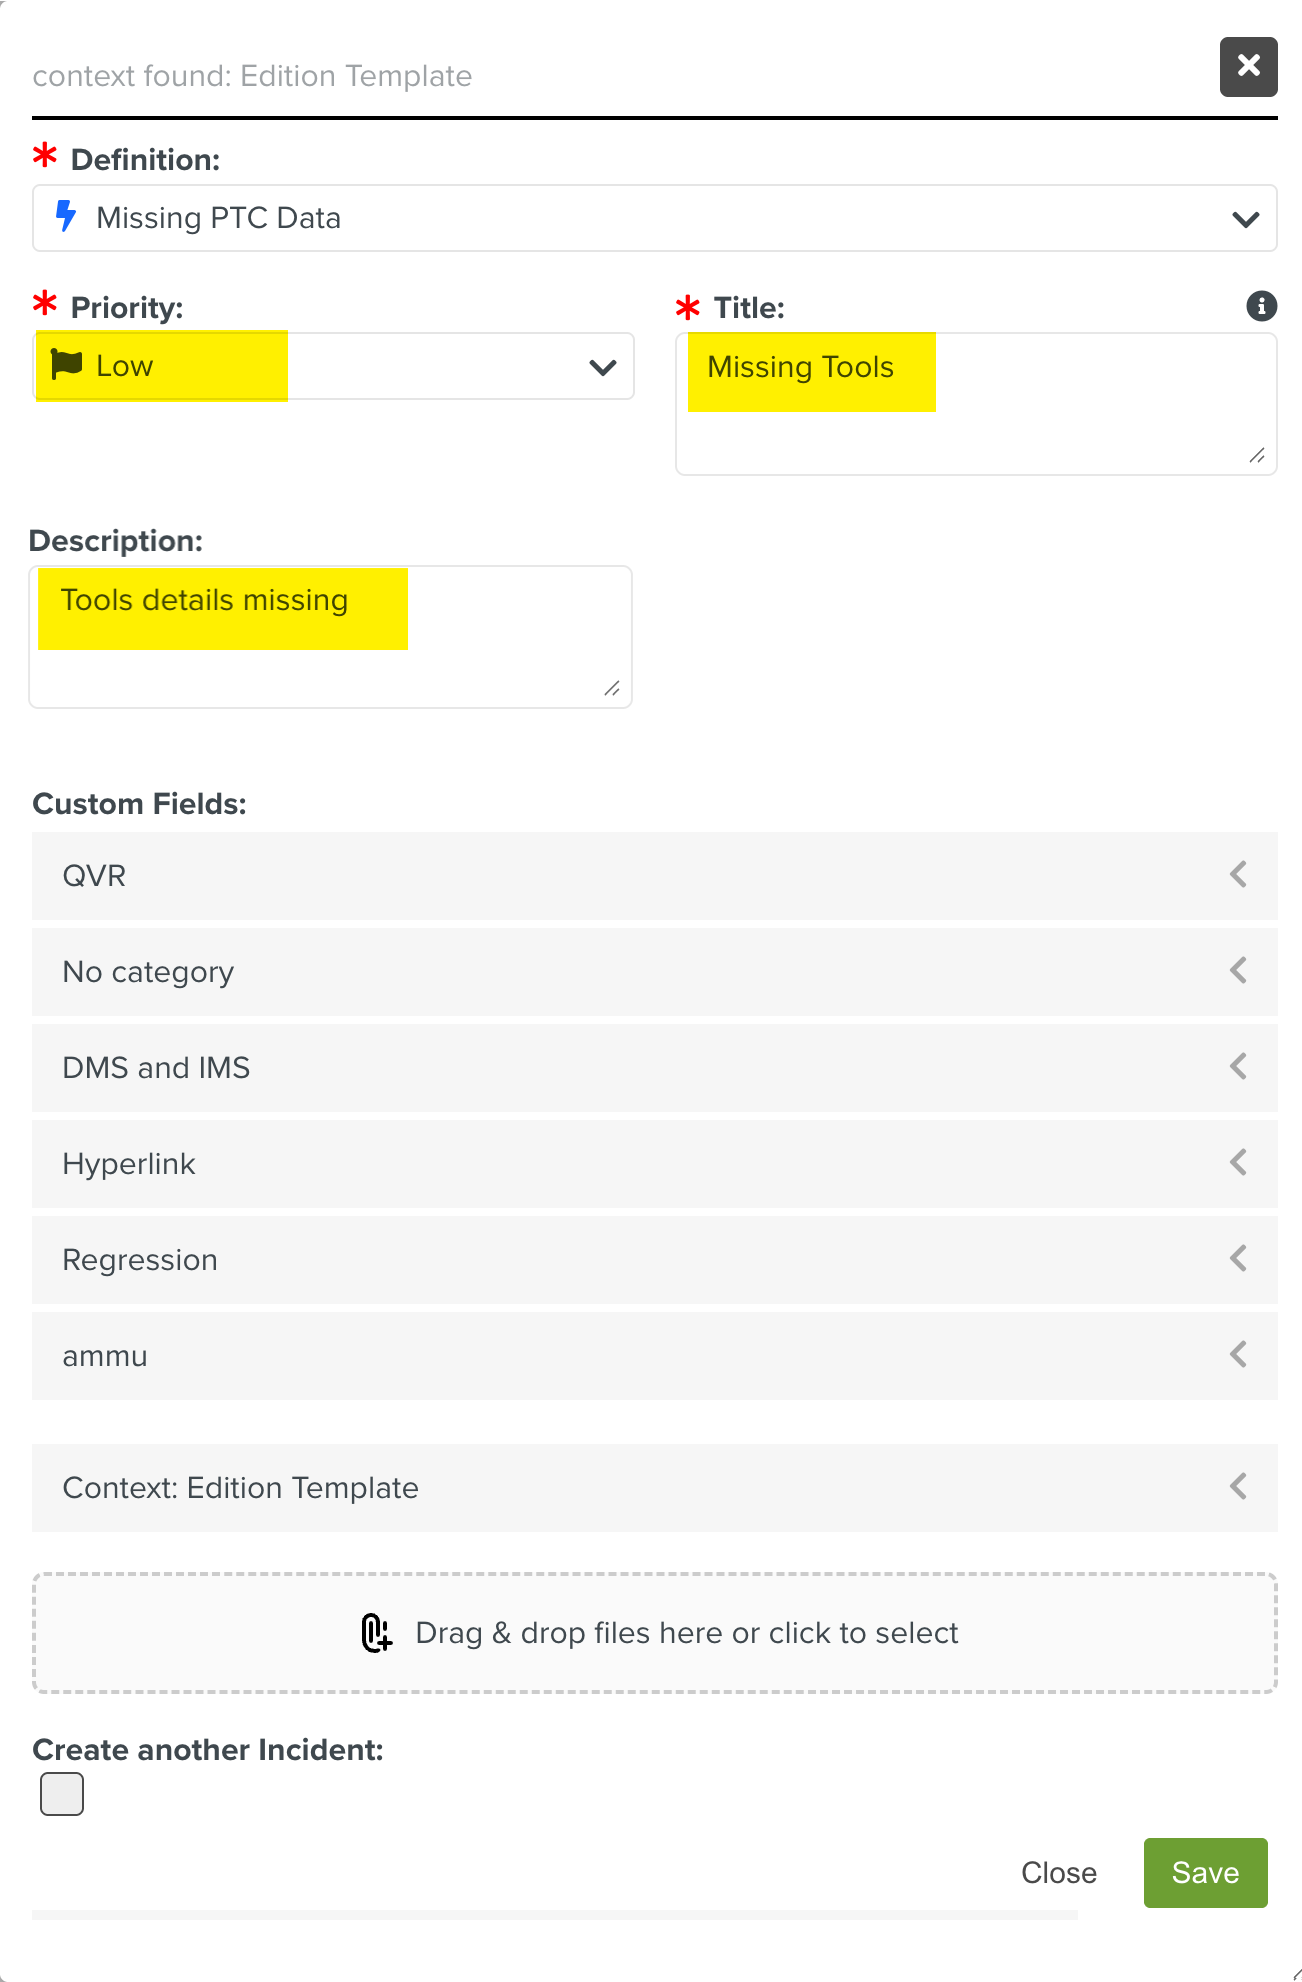This screenshot has width=1302, height=1982.
Task: Click the Close text button
Action: 1058,1873
